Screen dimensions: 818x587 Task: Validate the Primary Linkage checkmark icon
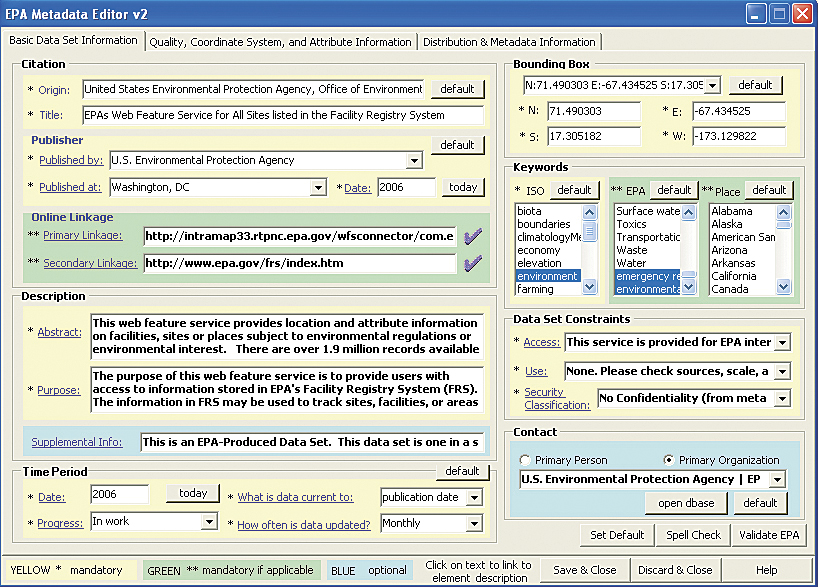click(x=473, y=236)
